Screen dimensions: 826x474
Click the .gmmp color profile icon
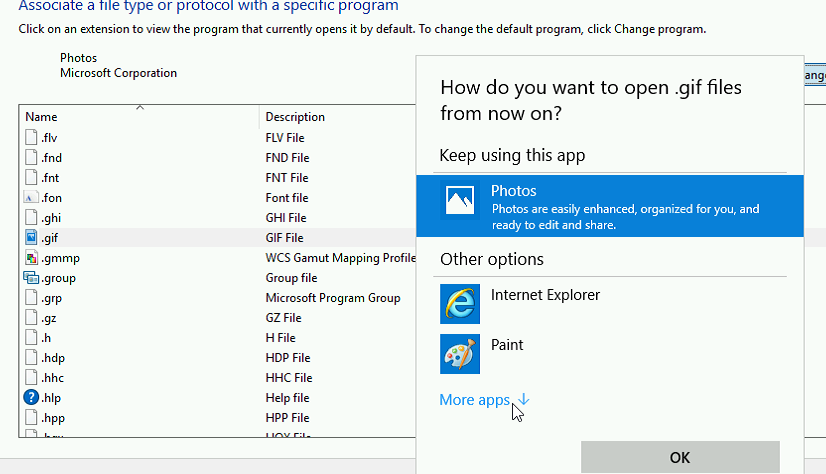pos(31,258)
